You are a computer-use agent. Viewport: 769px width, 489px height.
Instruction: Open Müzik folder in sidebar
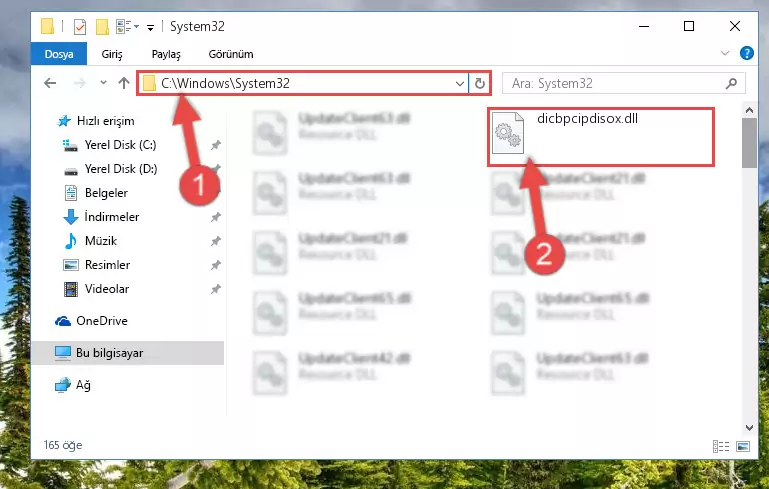(101, 241)
